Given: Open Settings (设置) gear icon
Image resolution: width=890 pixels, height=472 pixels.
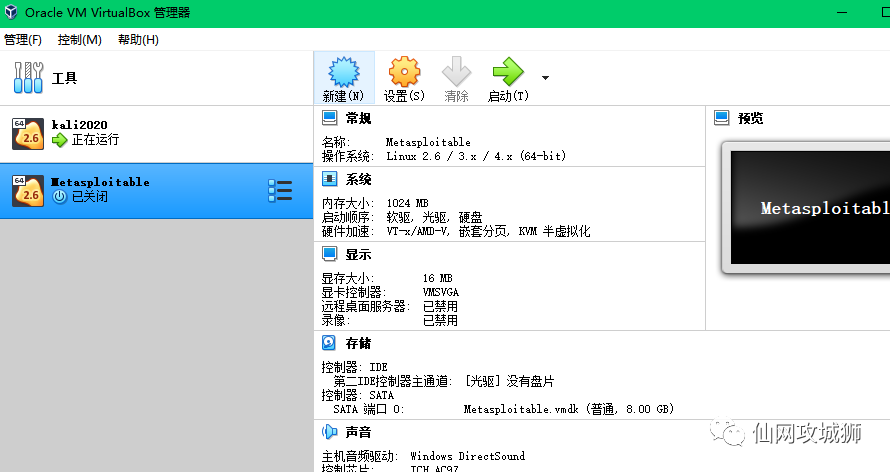Looking at the screenshot, I should pos(404,71).
